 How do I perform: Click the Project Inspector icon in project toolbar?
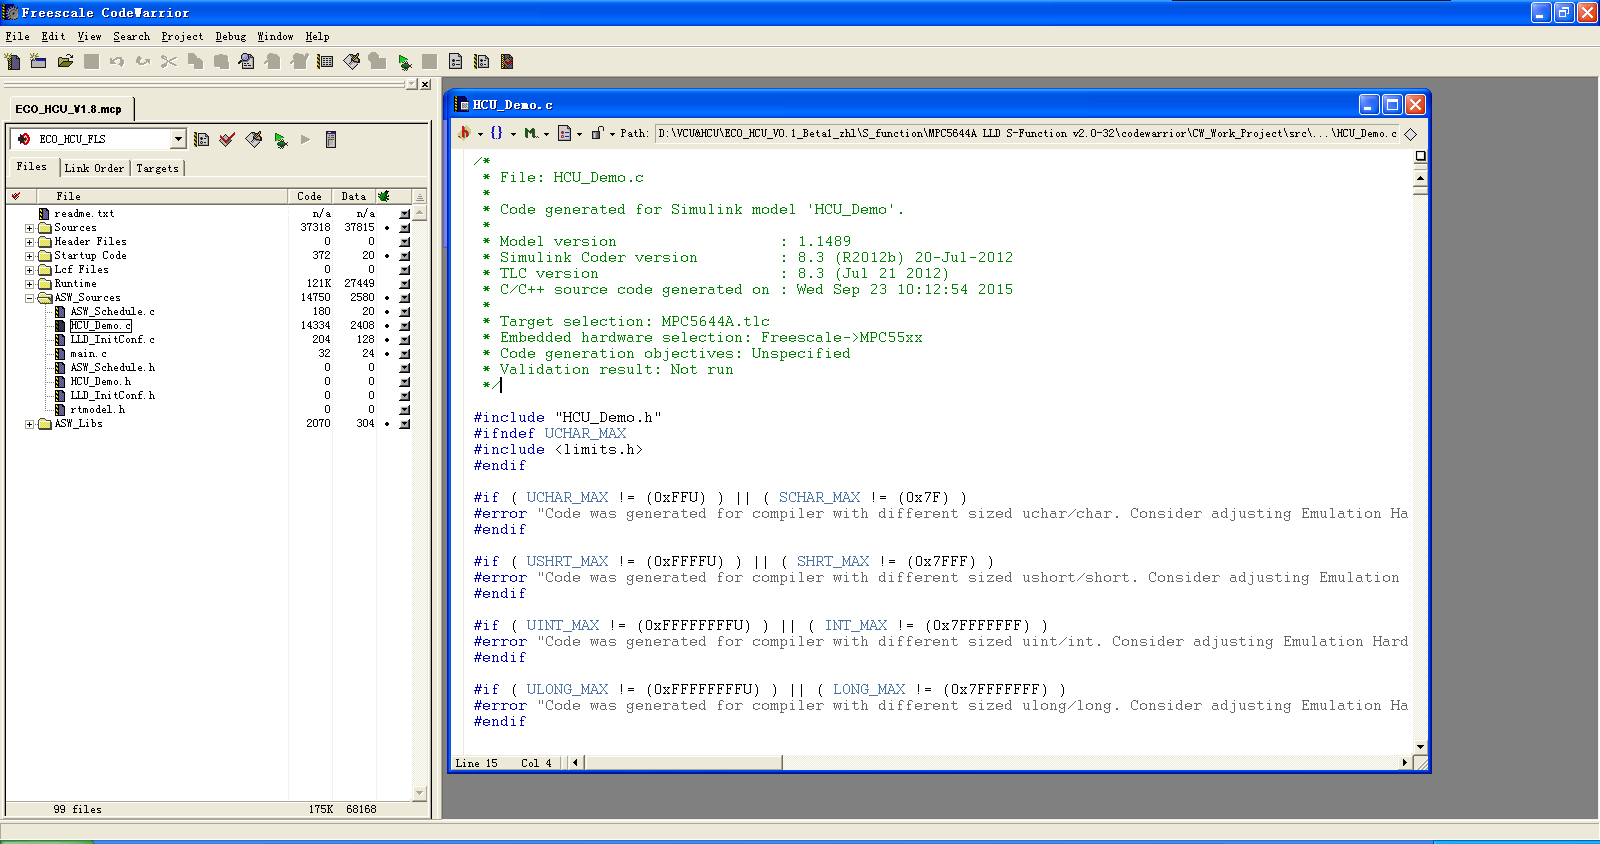tap(331, 139)
